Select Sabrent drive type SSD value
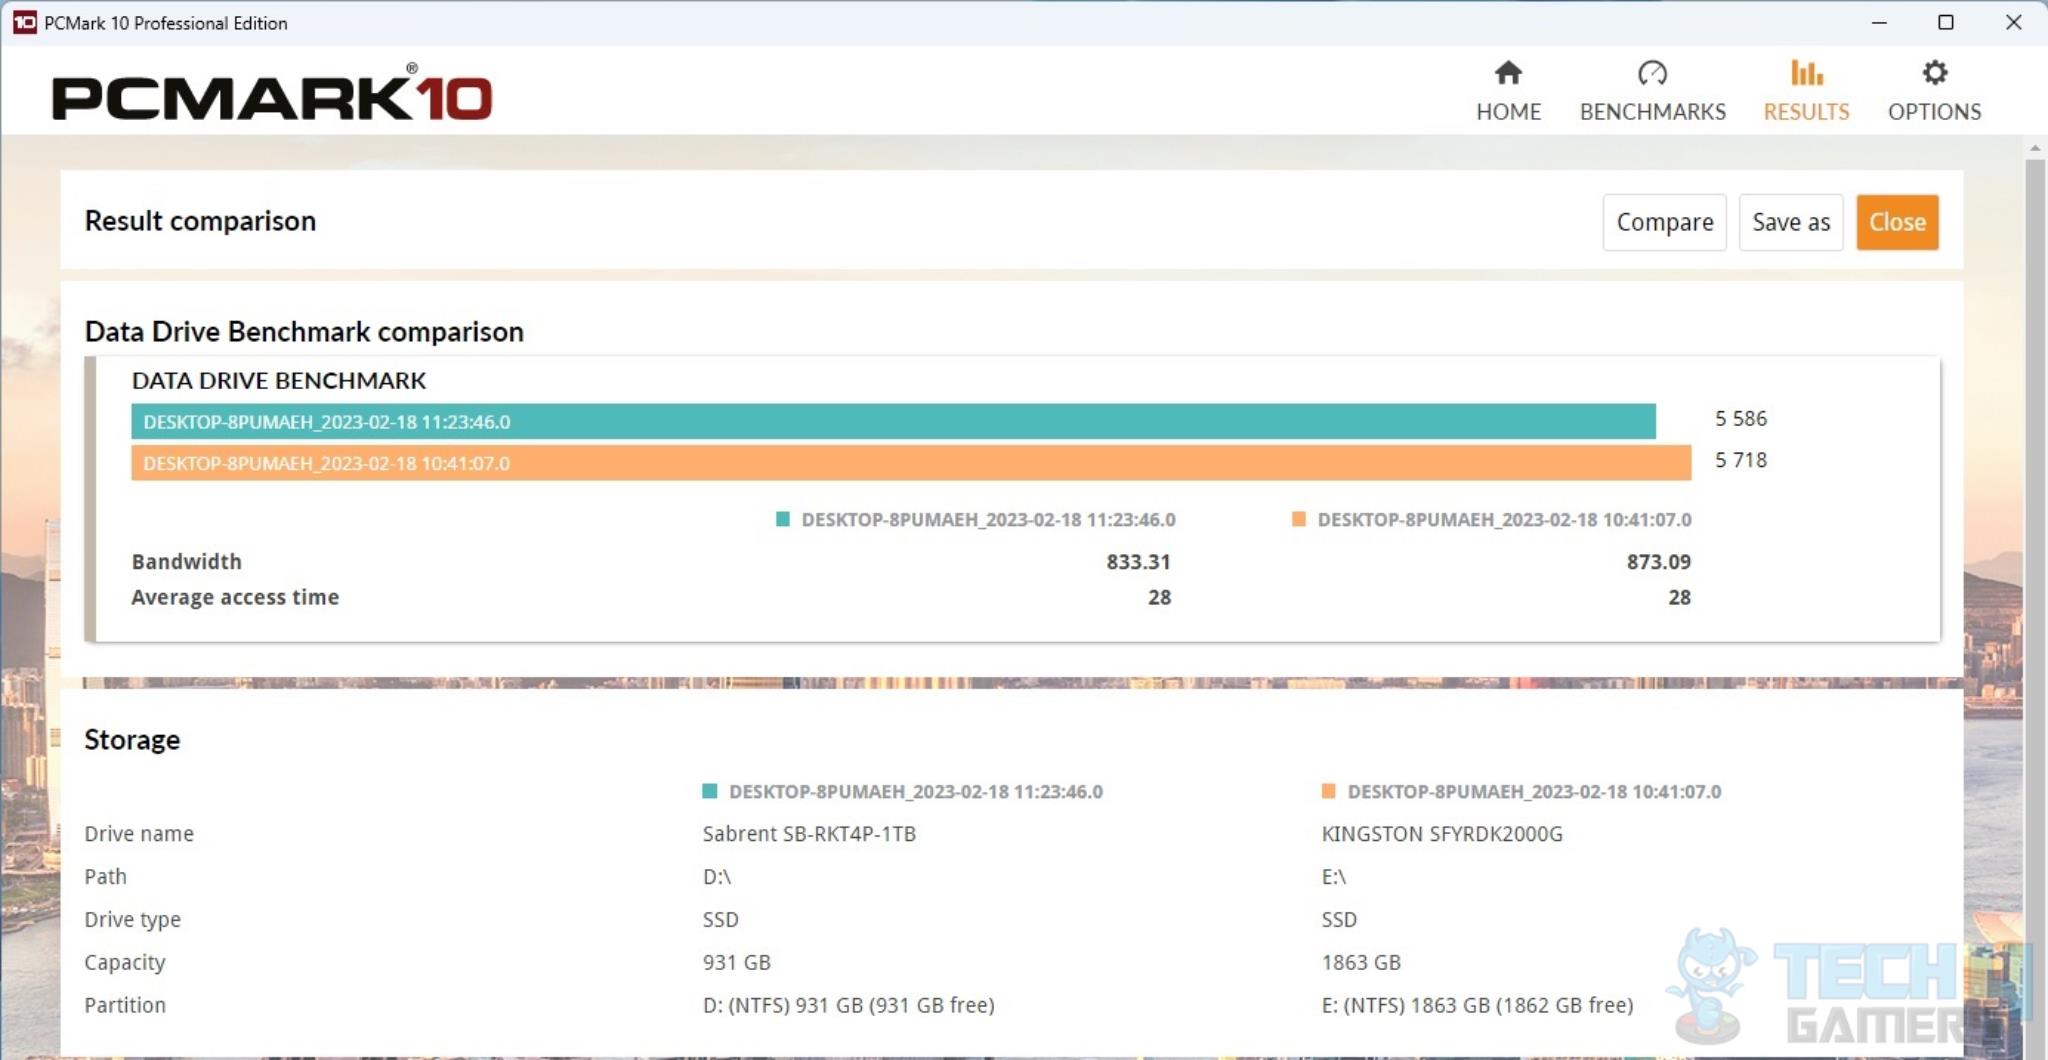 (720, 920)
